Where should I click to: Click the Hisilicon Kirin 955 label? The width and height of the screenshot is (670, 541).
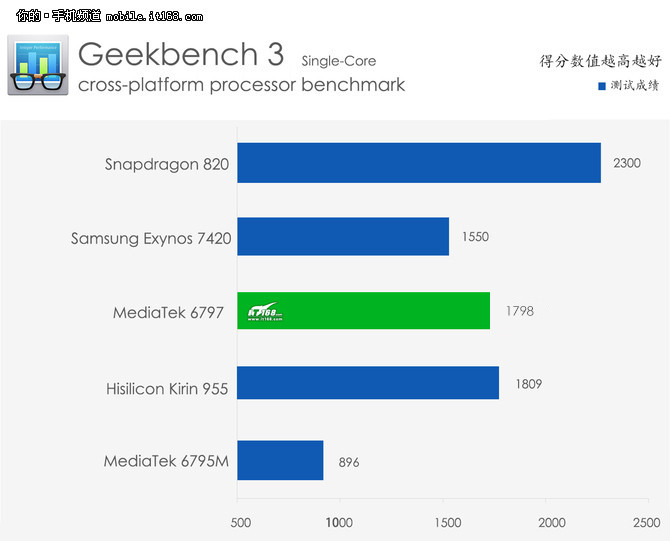point(167,388)
